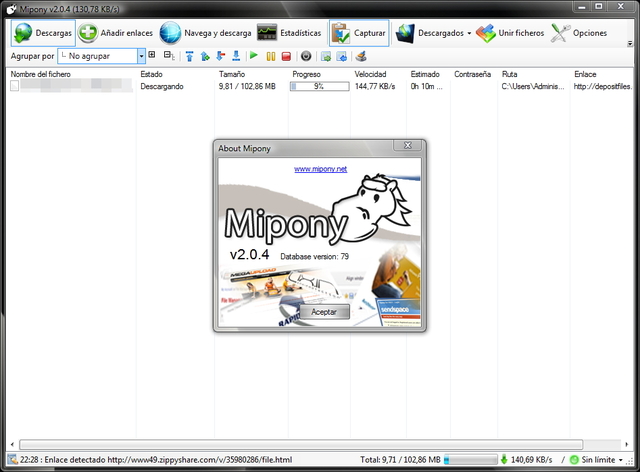Show the Estadísticas view
The width and height of the screenshot is (640, 472).
tap(289, 33)
